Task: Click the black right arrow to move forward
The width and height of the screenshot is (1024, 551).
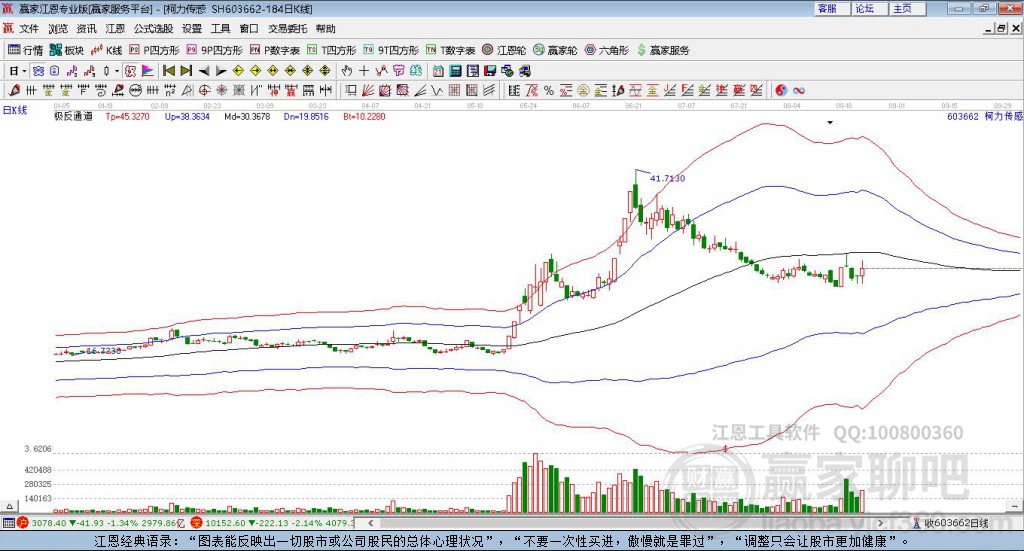Action: pos(221,71)
